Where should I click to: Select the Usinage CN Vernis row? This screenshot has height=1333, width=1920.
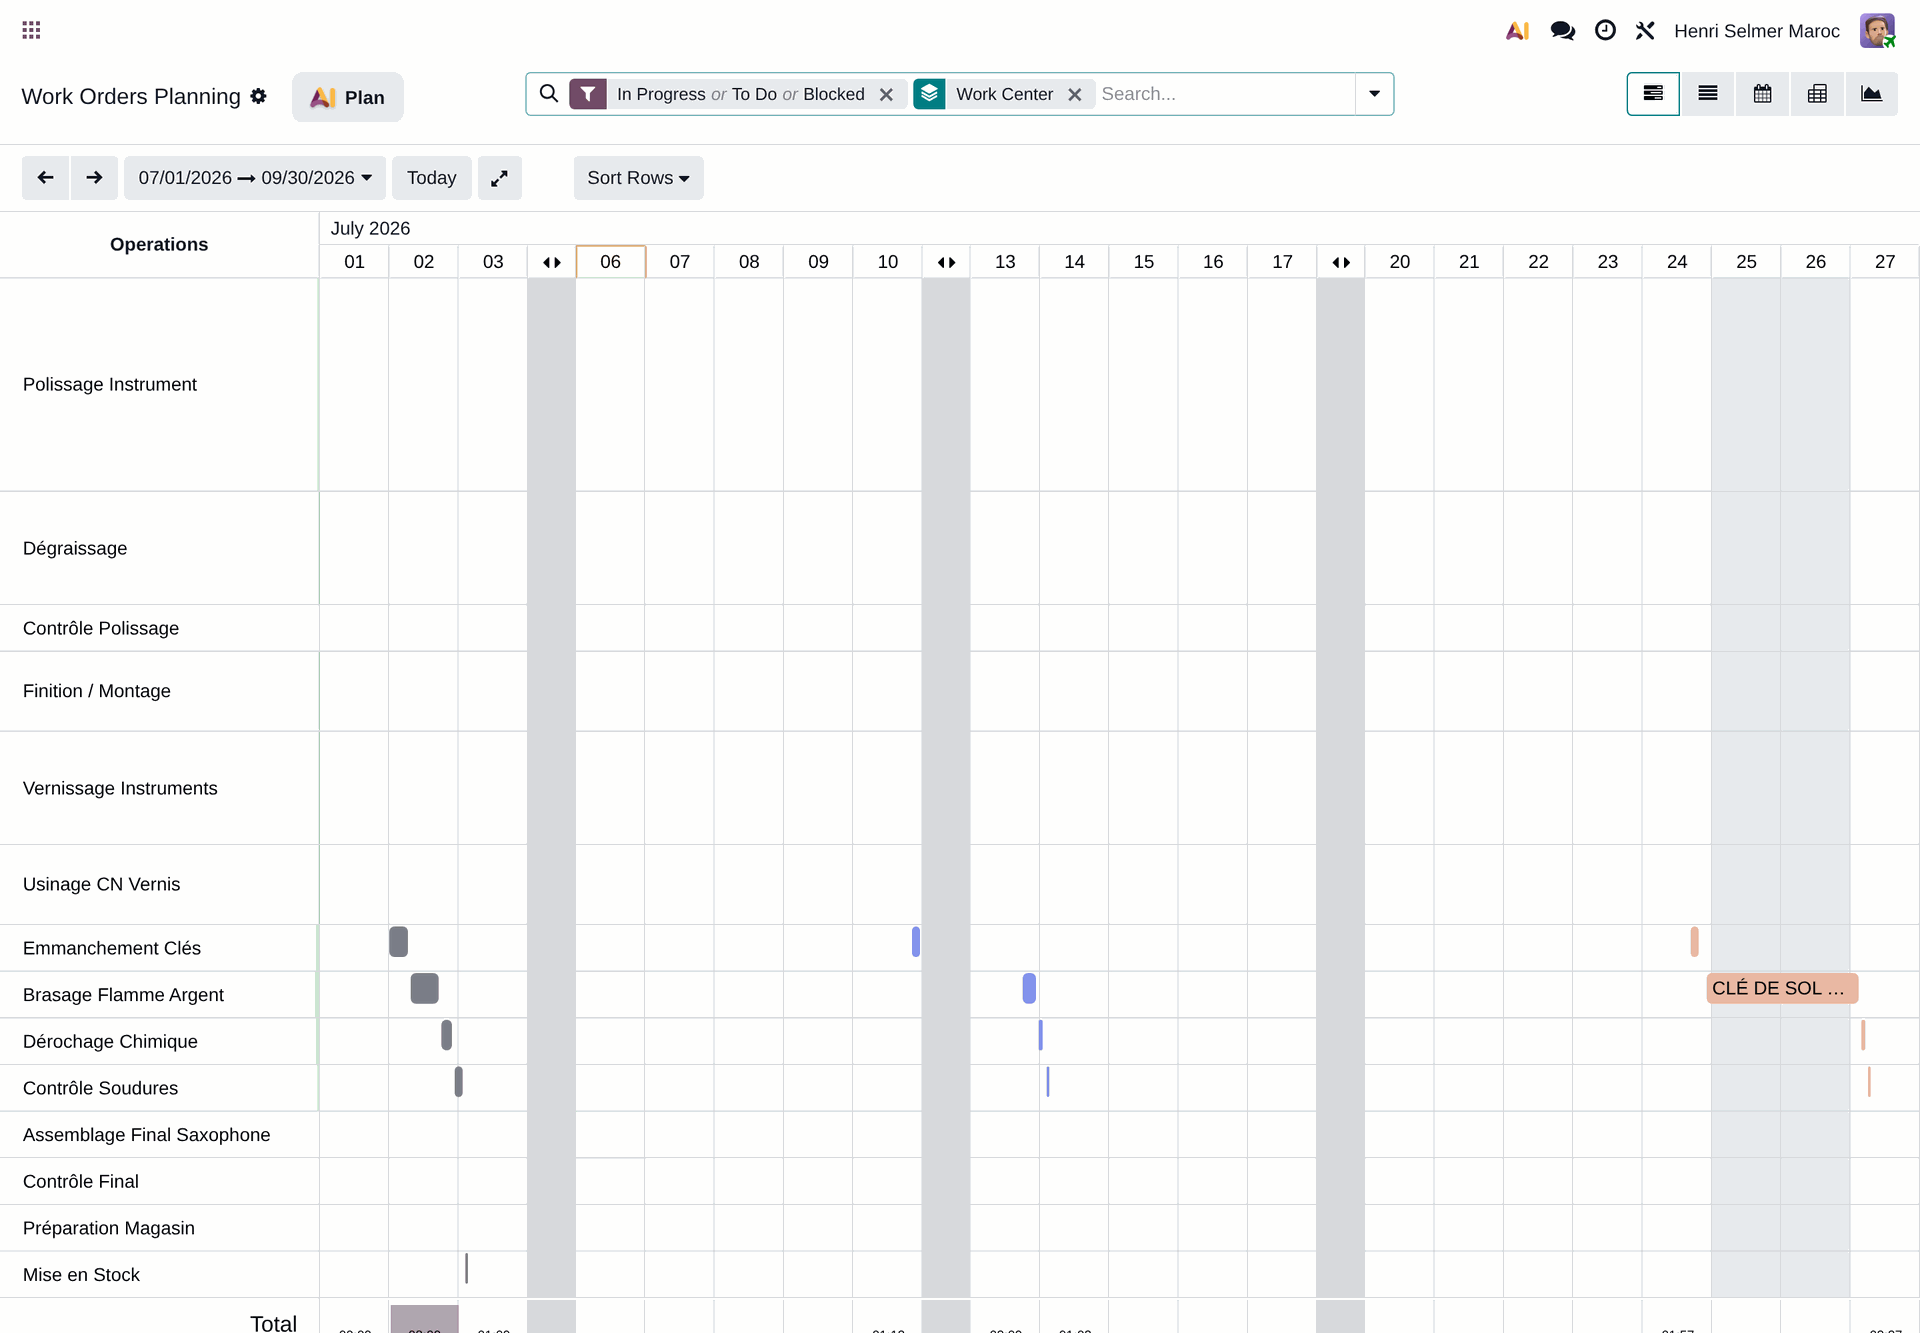(x=159, y=884)
